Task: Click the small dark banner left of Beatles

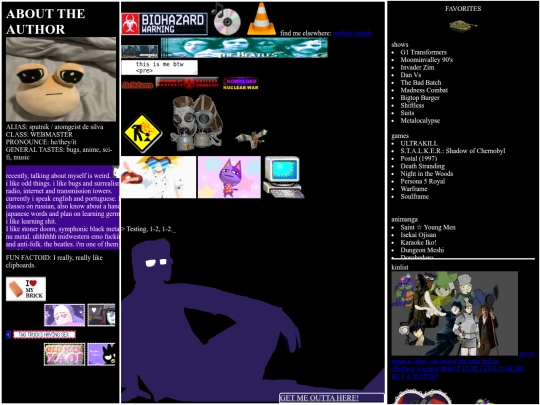Action: 140,51
